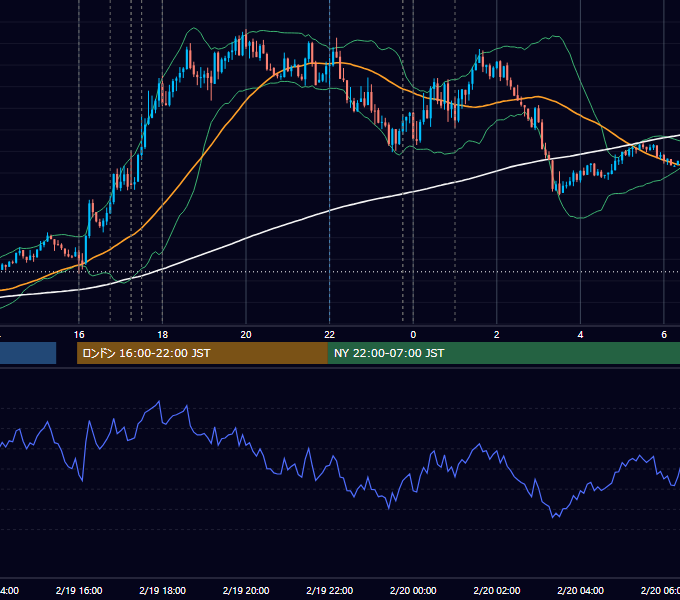Screen dimensions: 680x600
Task: Click the upper time axis label 16
Action: click(79, 335)
